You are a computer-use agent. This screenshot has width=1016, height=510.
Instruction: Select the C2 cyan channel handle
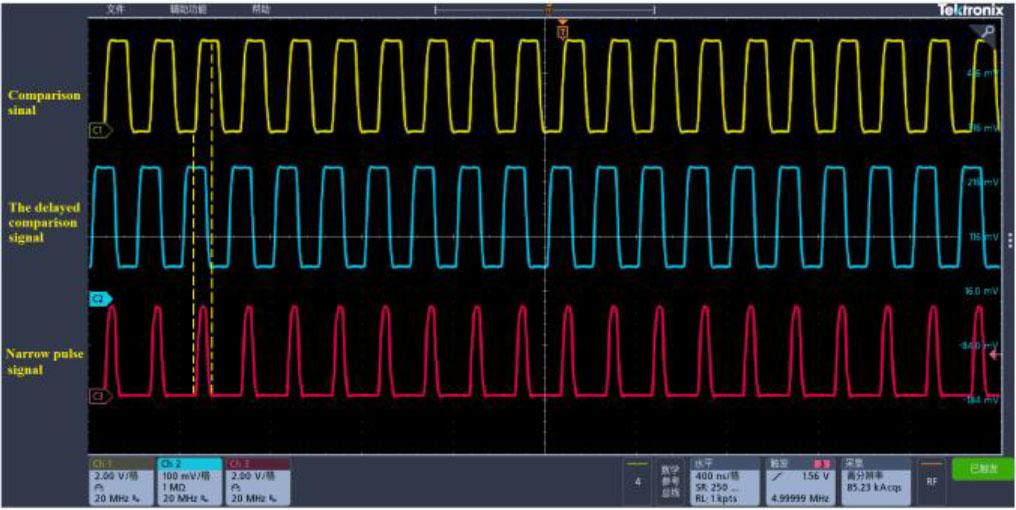click(99, 298)
